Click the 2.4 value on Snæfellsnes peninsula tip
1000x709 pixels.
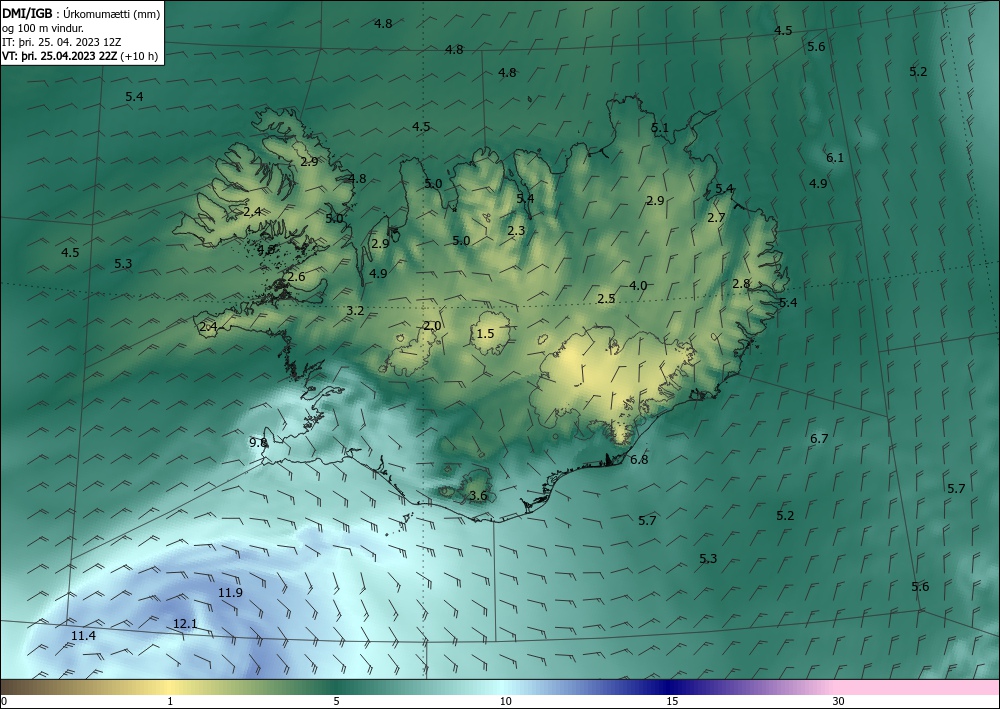[x=209, y=327]
